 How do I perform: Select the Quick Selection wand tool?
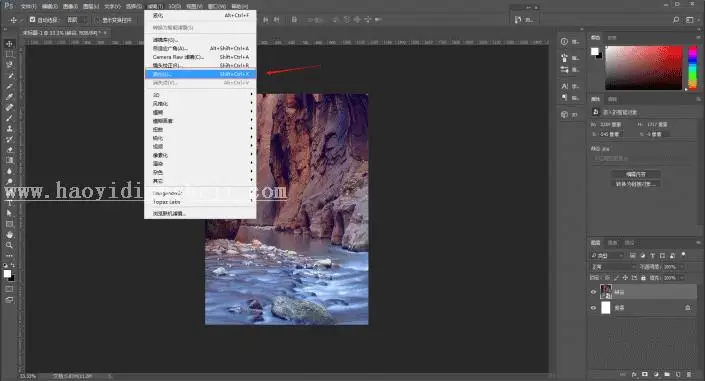(x=9, y=76)
